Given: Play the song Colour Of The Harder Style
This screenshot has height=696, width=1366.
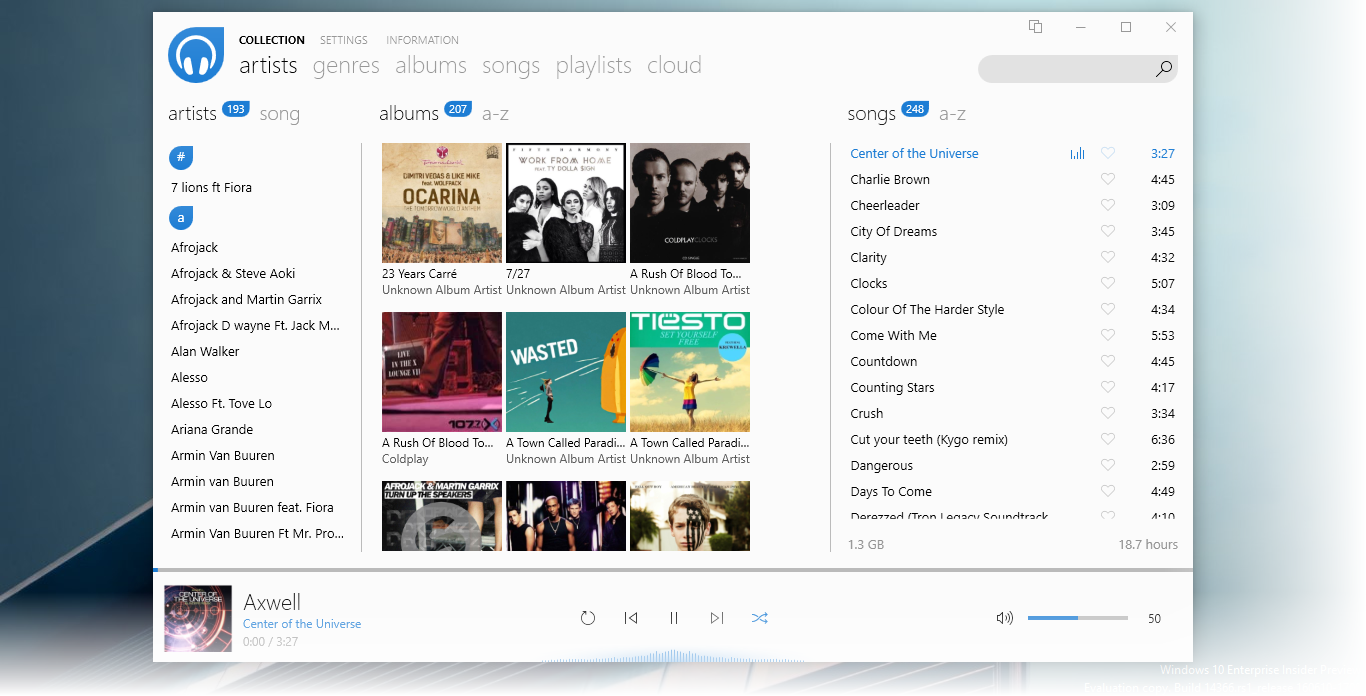Looking at the screenshot, I should click(927, 309).
